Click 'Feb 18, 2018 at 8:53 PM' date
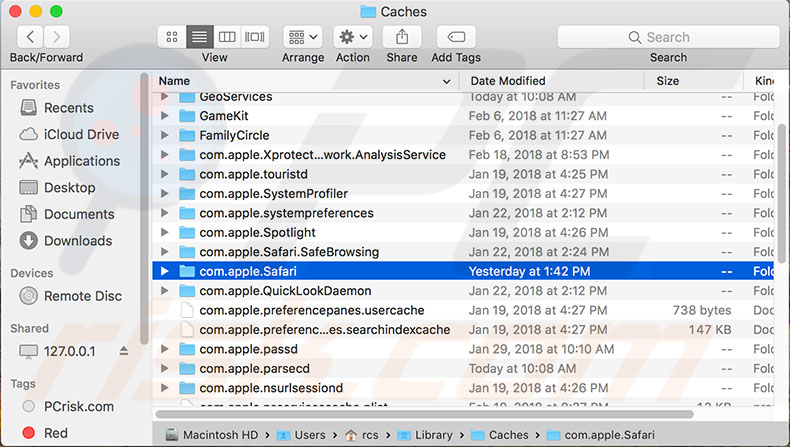790x447 pixels. click(539, 155)
